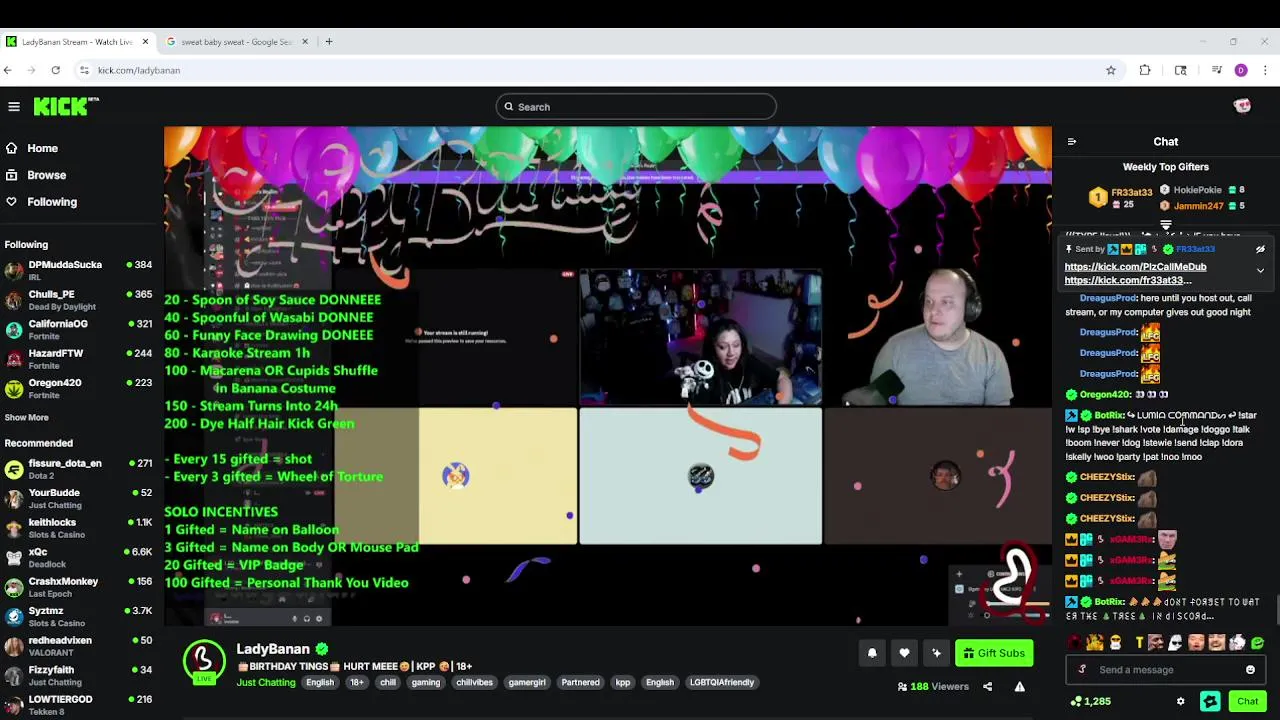Screen dimensions: 1280x720
Task: Toggle stream notification bell
Action: click(x=872, y=653)
